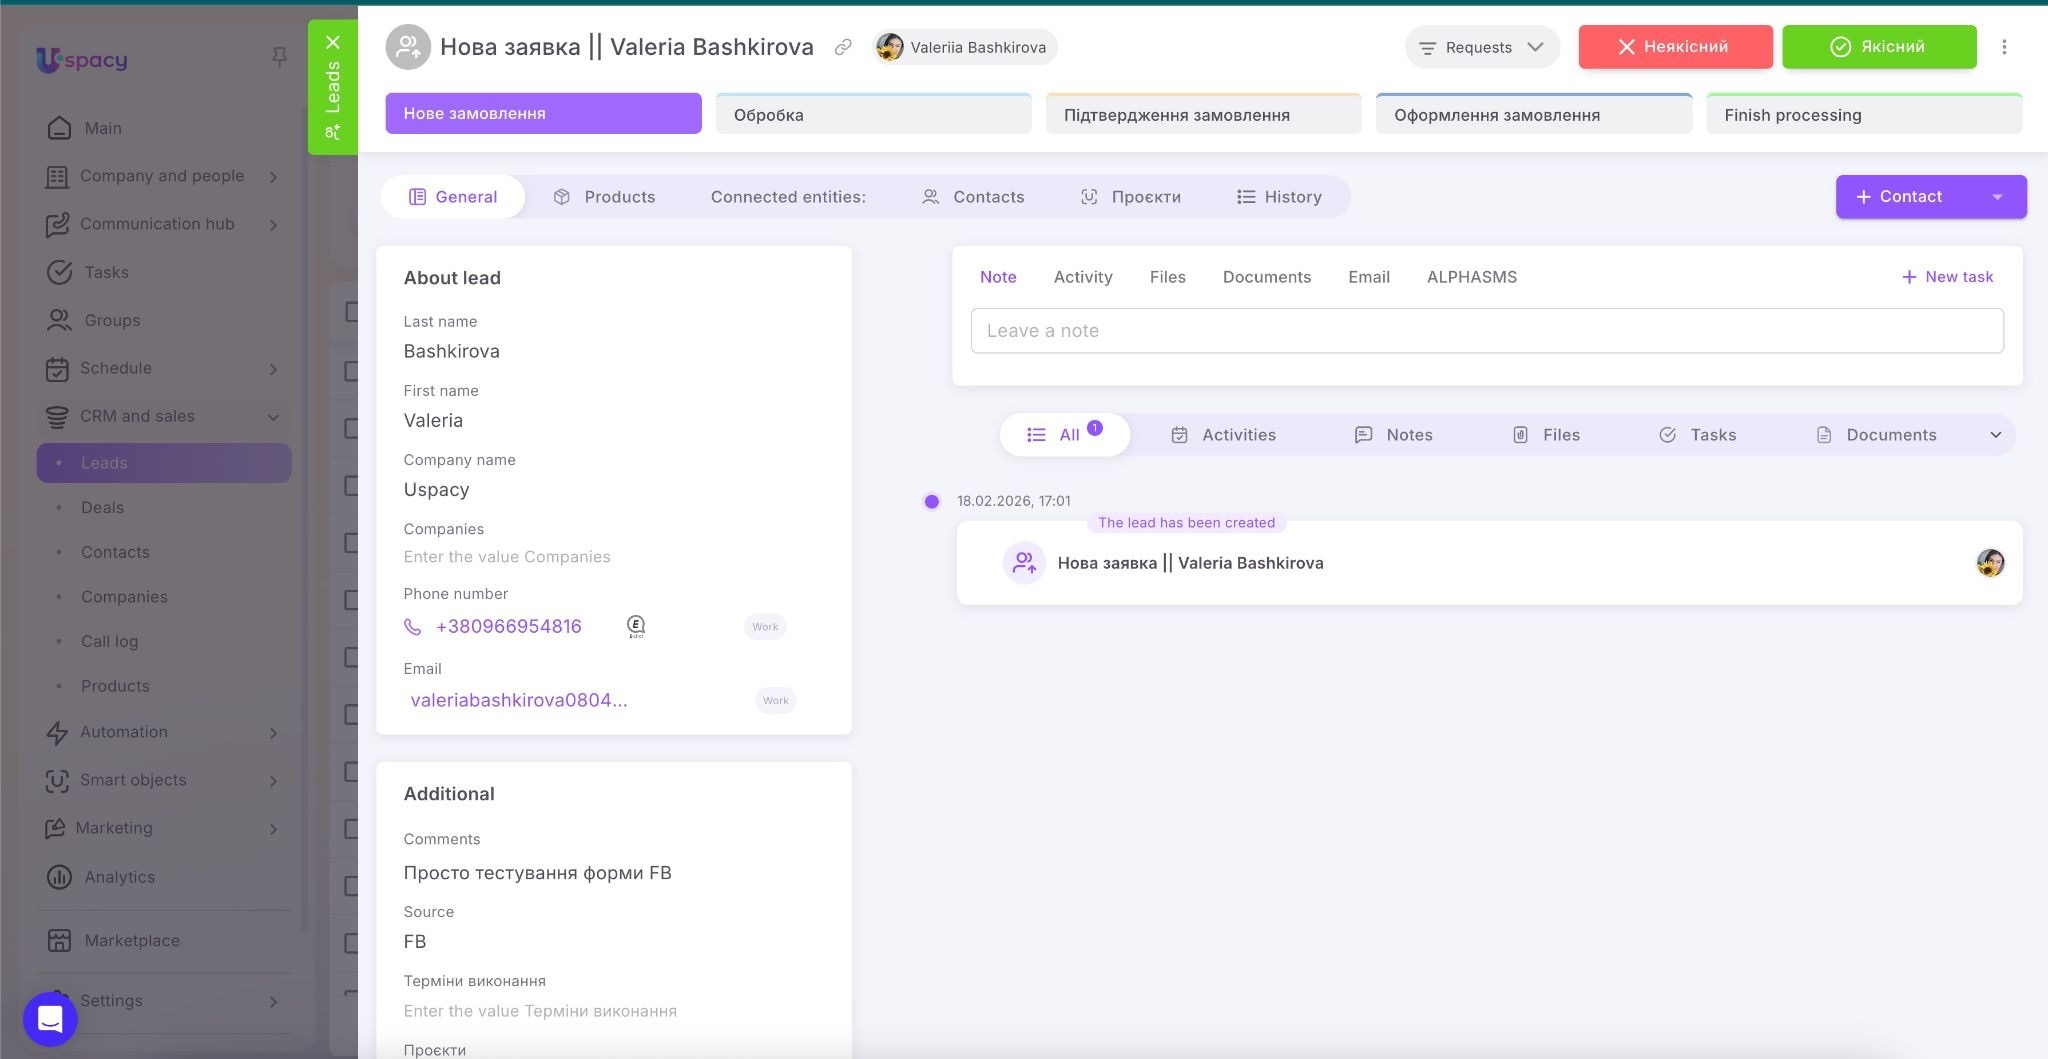Click the New task link
Viewport: 2048px width, 1059px height.
click(1947, 277)
